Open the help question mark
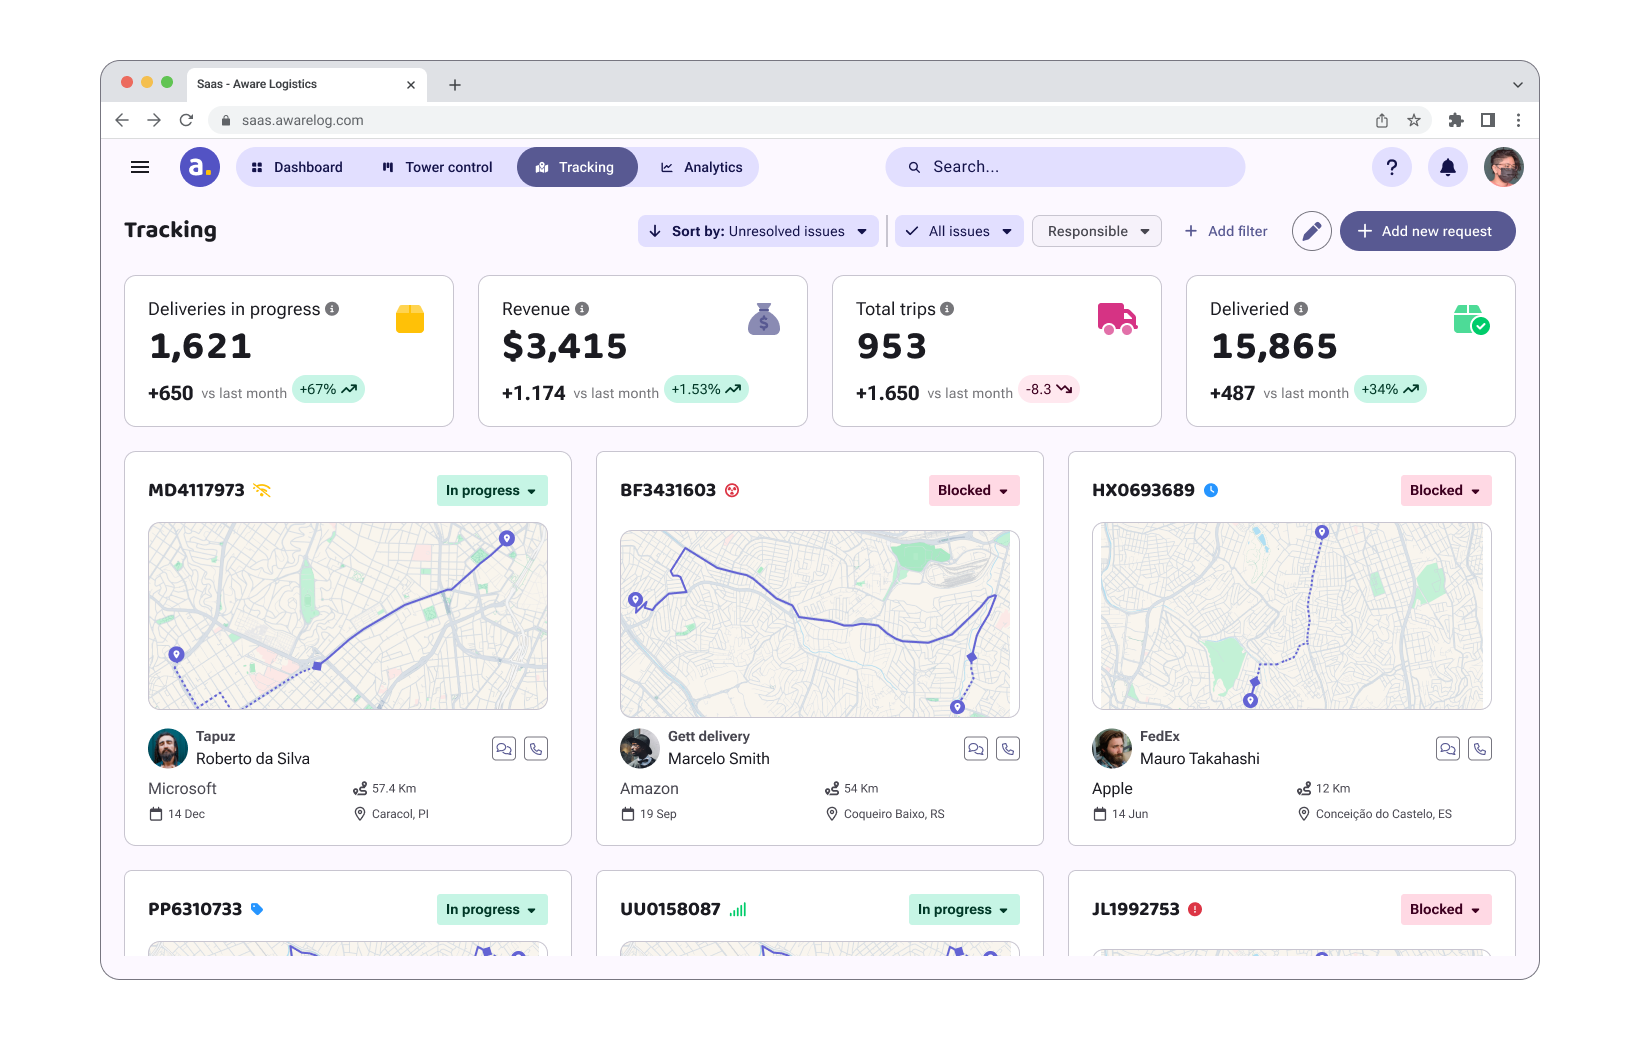This screenshot has height=1040, width=1640. [x=1392, y=167]
